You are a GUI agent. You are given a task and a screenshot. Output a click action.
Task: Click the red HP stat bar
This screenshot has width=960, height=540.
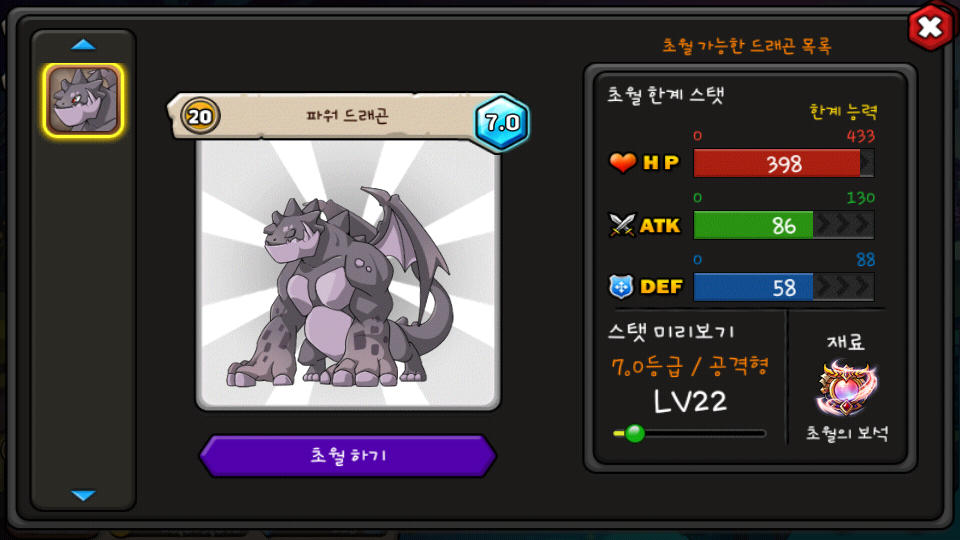tap(784, 163)
